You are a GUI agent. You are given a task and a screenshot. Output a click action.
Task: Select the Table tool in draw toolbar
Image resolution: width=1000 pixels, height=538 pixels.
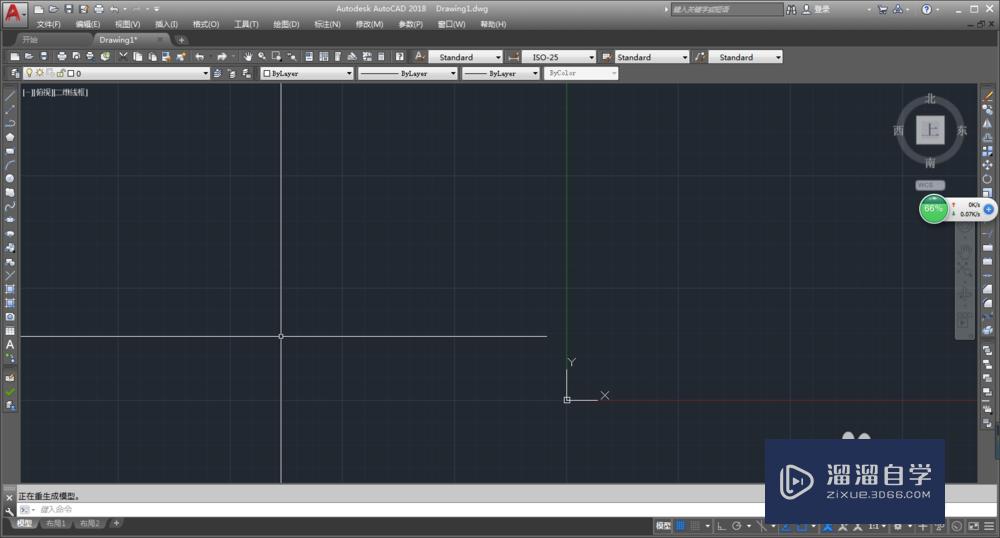pos(10,331)
